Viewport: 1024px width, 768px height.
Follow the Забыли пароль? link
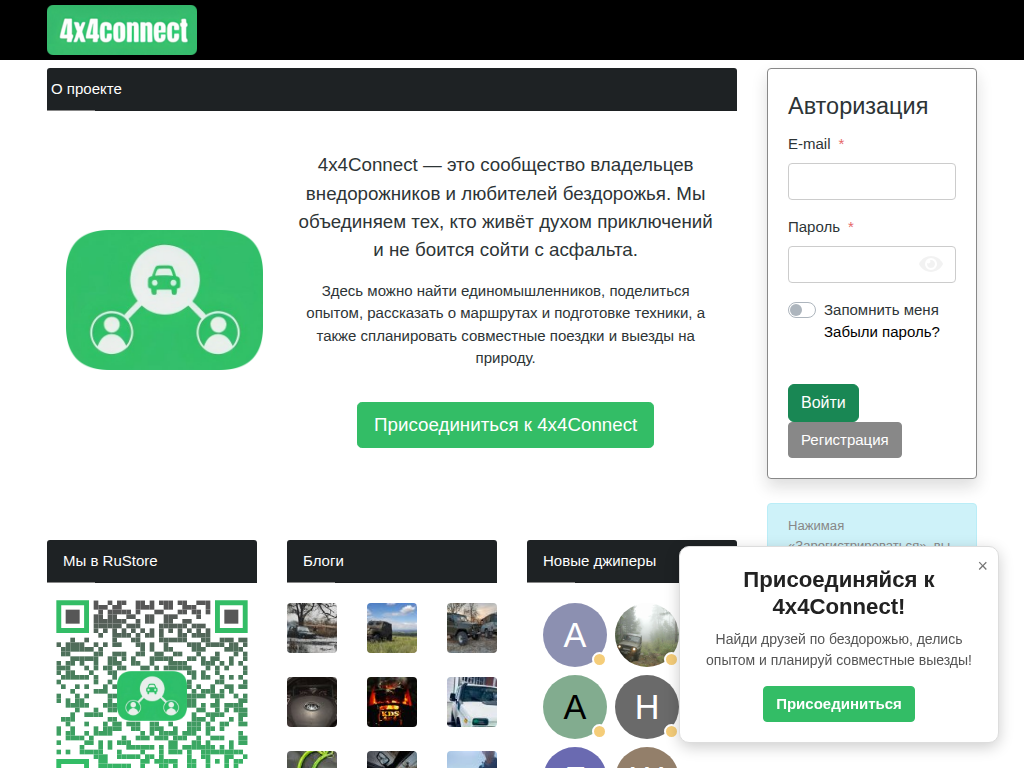(880, 332)
